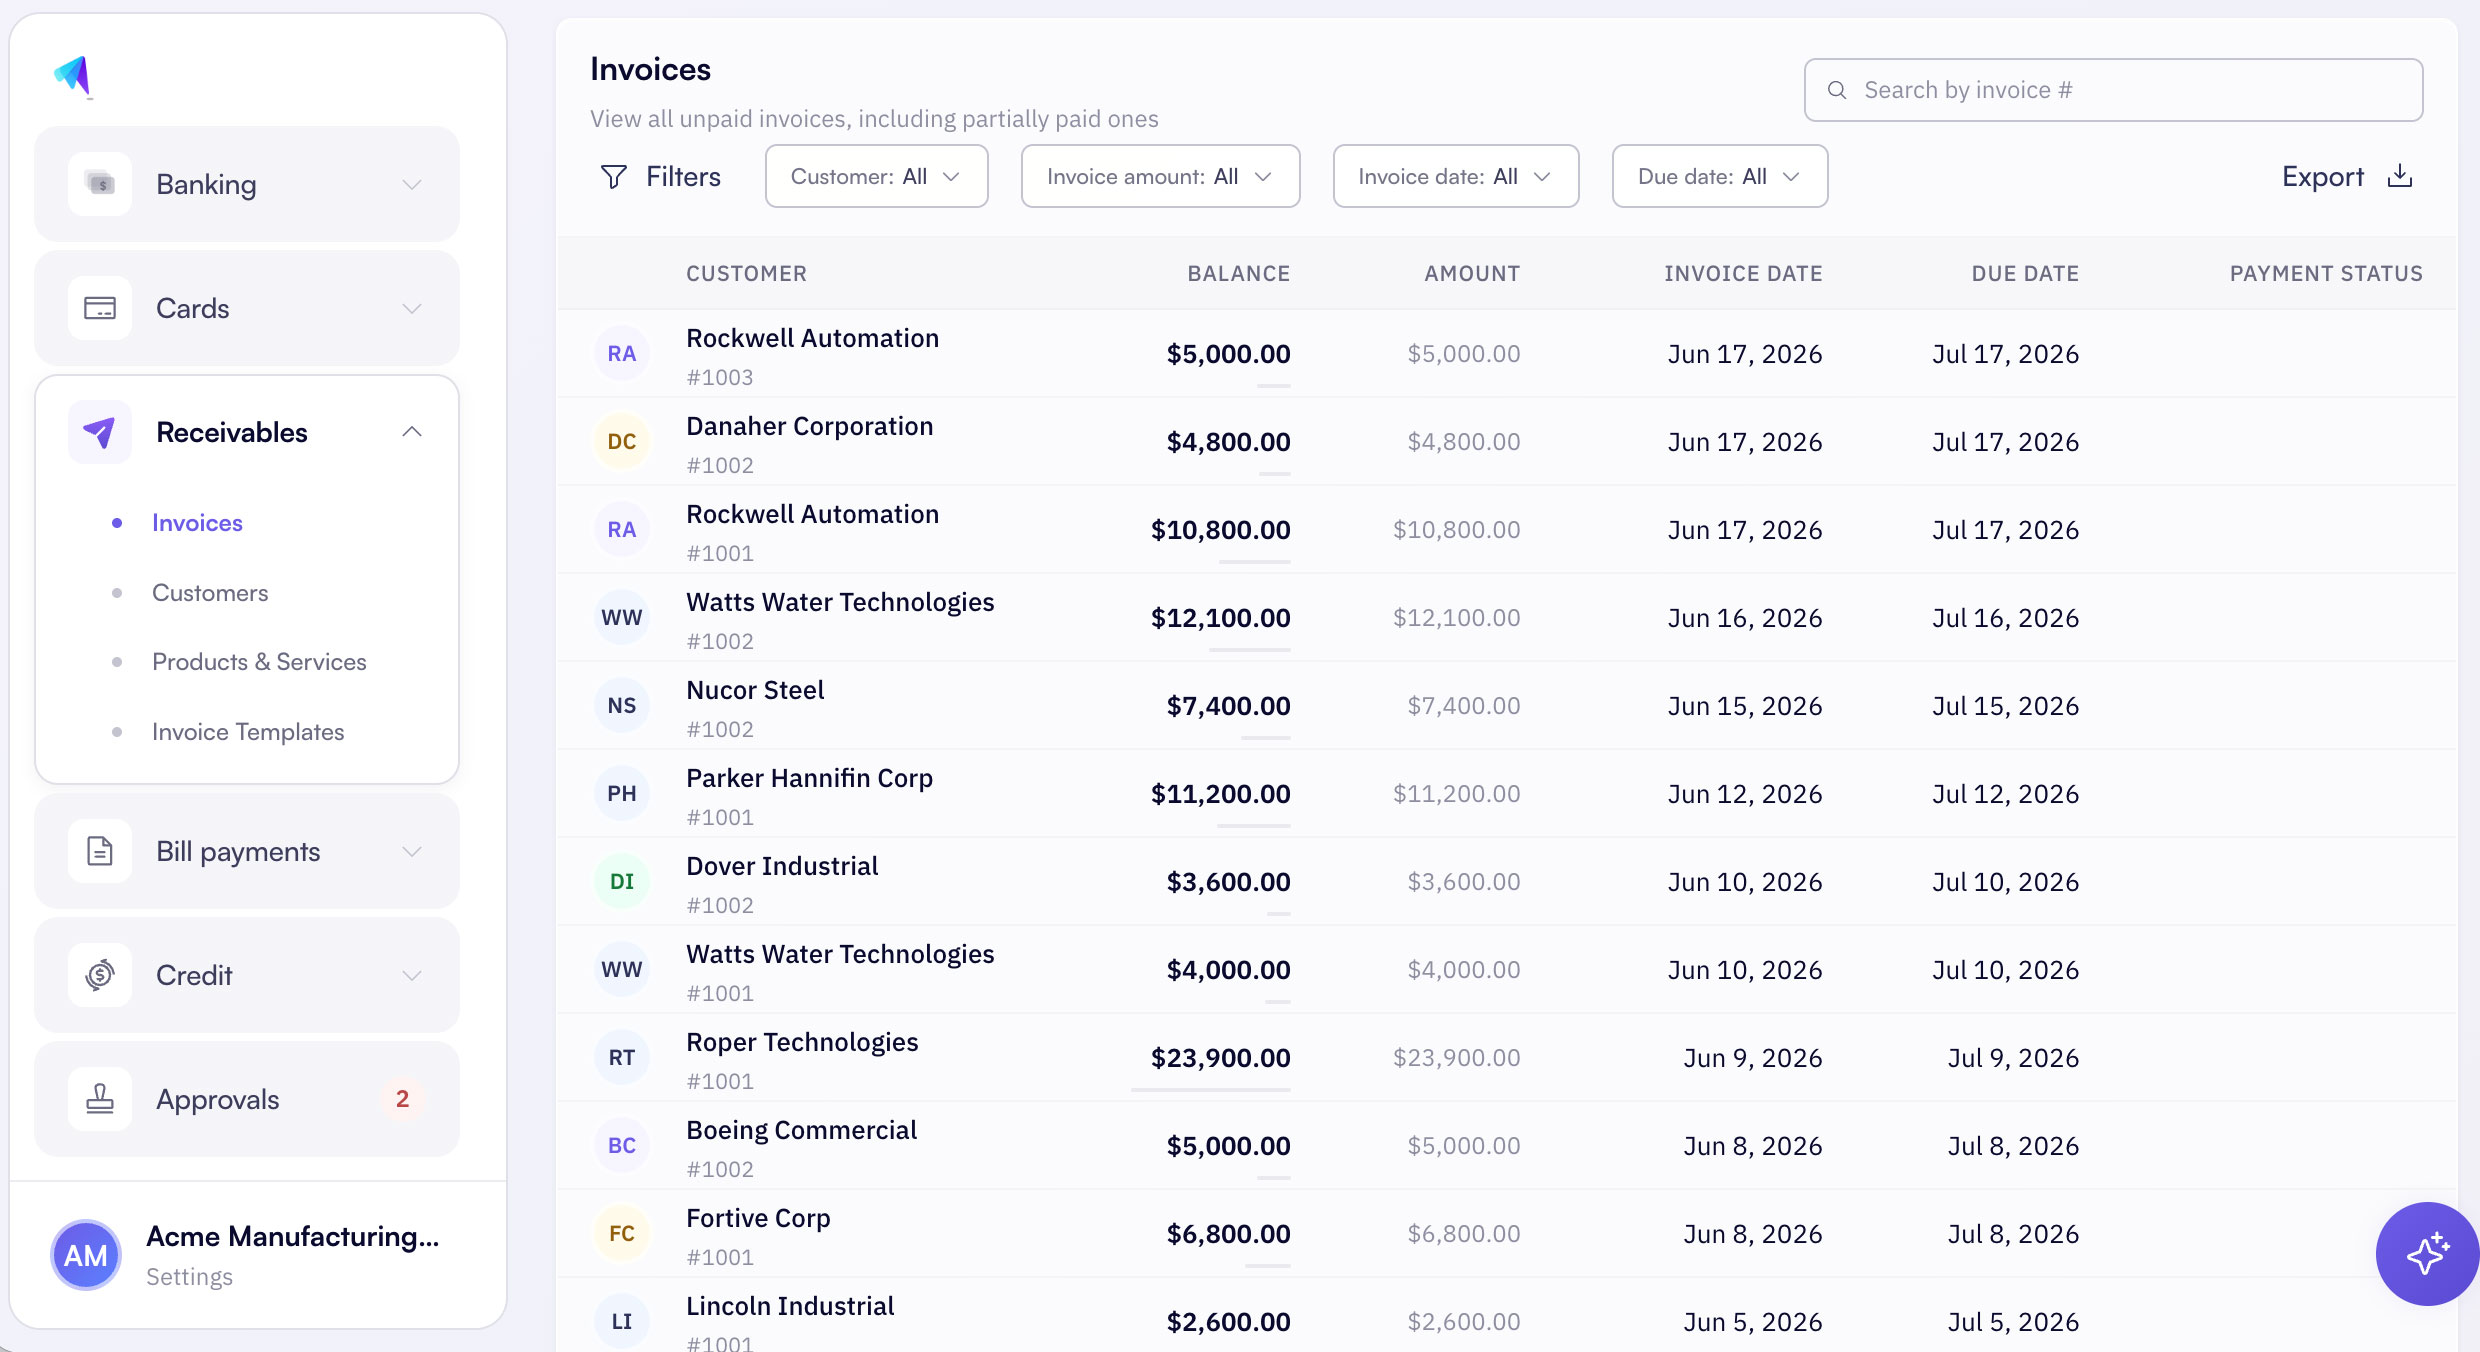
Task: Click the $23,900.00 Roper Technologies balance
Action: (x=1220, y=1058)
